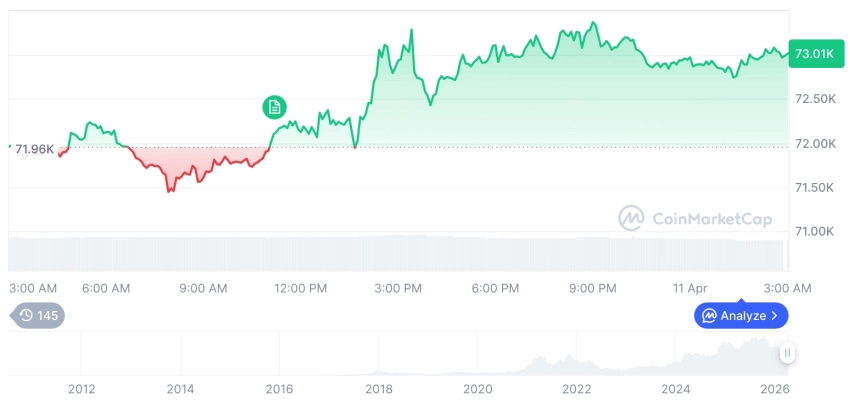Select 2026 on the overview timeline
This screenshot has width=860, height=401.
click(775, 389)
